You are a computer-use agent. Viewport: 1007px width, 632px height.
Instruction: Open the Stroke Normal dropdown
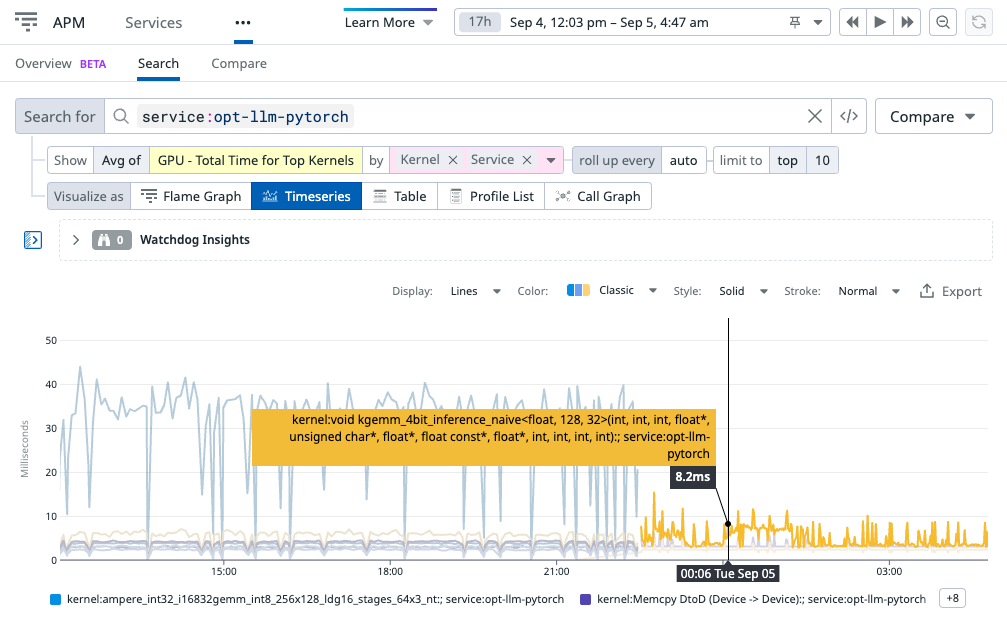(868, 291)
